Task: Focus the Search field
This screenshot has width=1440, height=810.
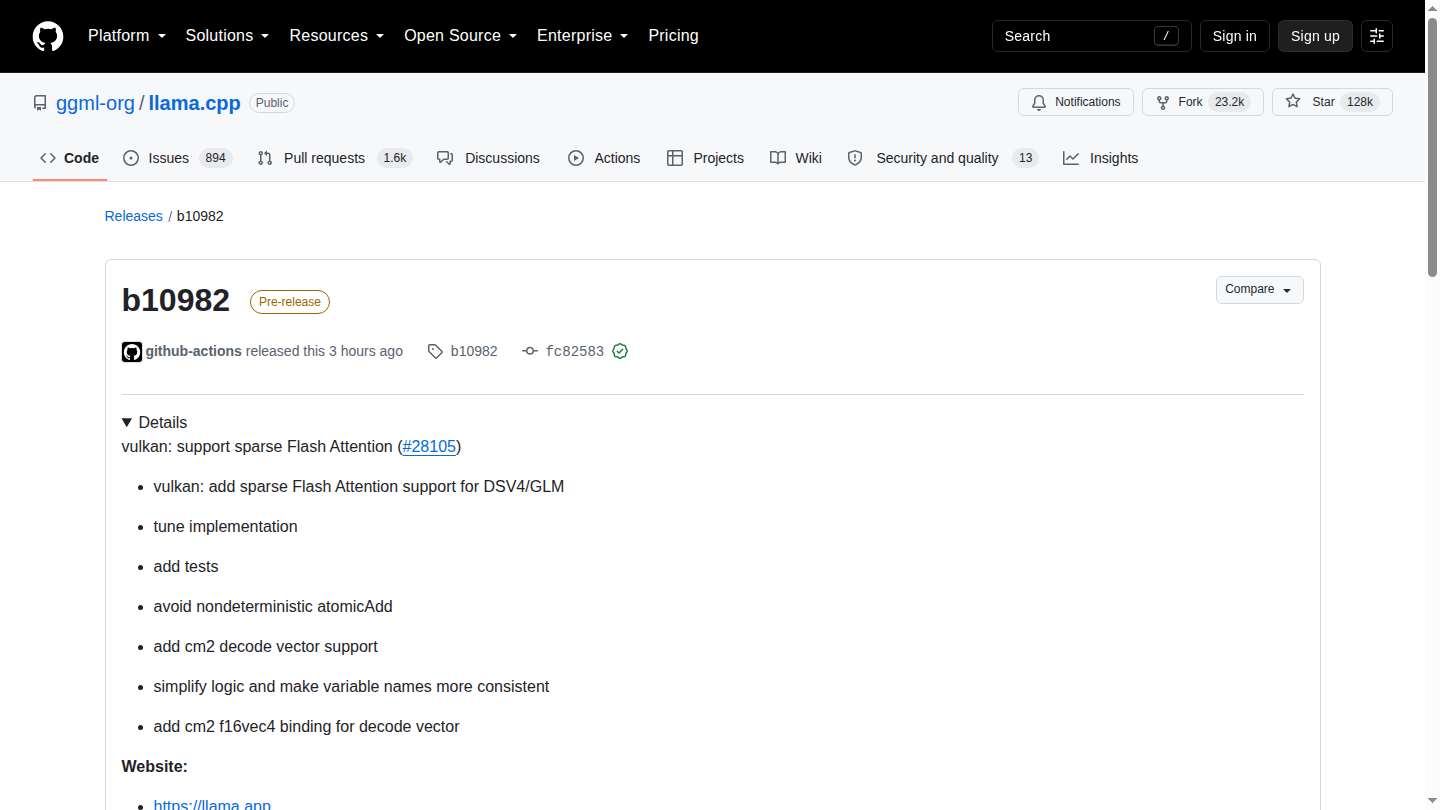Action: [x=1091, y=36]
